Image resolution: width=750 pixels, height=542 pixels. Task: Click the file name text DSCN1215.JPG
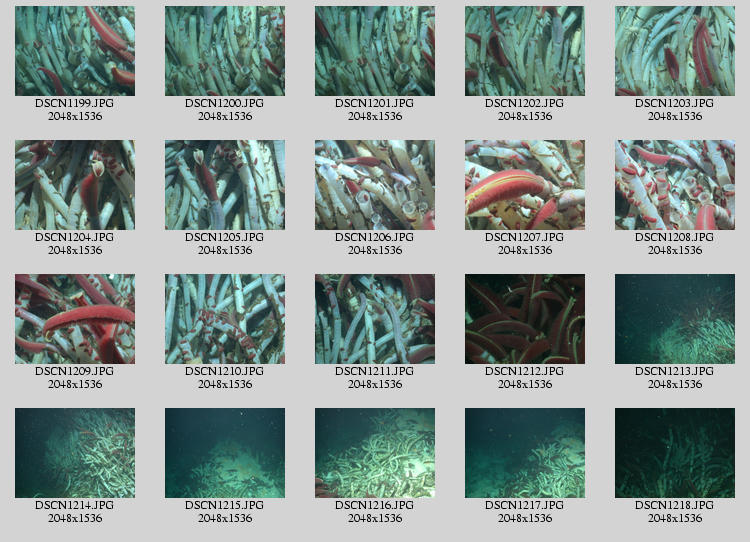click(225, 505)
